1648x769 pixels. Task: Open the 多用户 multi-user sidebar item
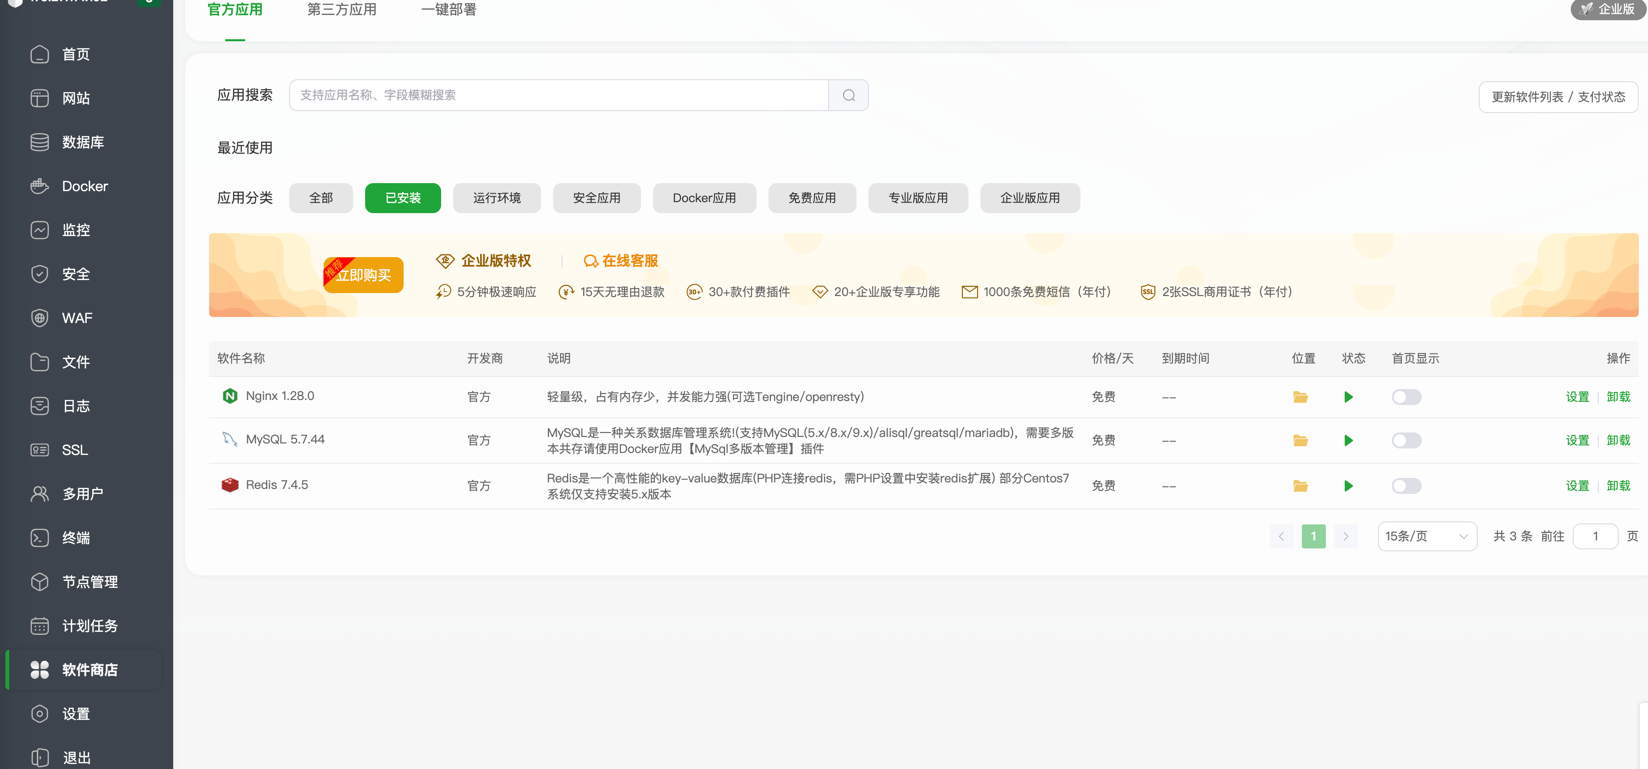(82, 494)
